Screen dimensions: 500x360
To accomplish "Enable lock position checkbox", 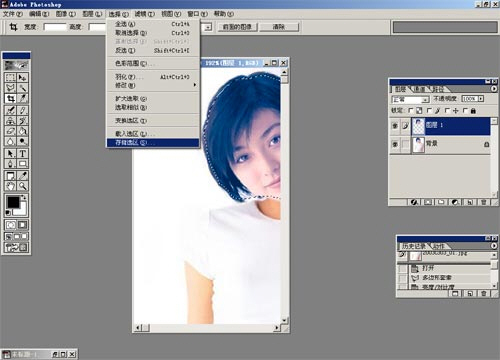I will tap(447, 110).
